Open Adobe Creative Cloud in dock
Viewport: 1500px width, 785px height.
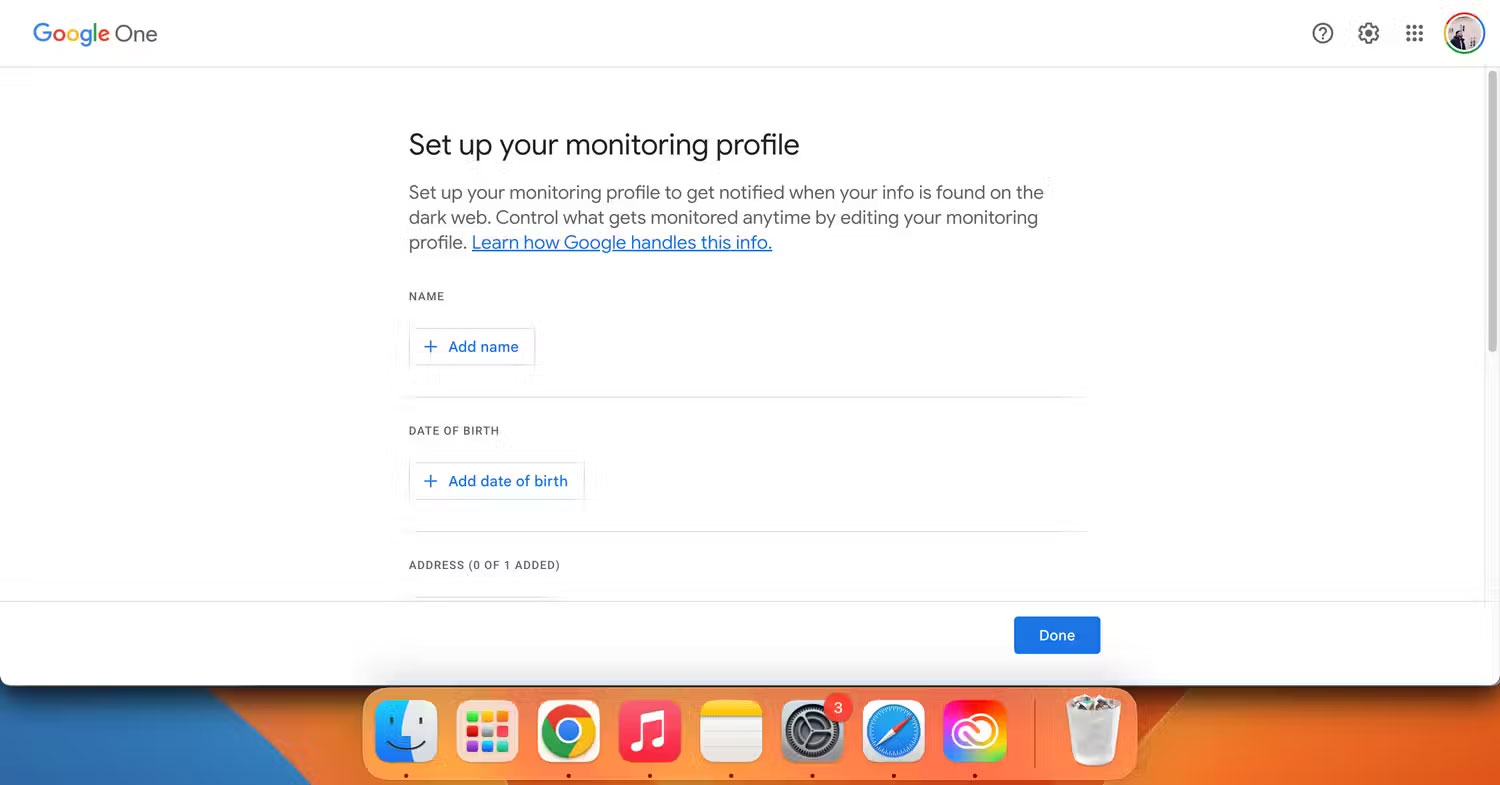975,731
